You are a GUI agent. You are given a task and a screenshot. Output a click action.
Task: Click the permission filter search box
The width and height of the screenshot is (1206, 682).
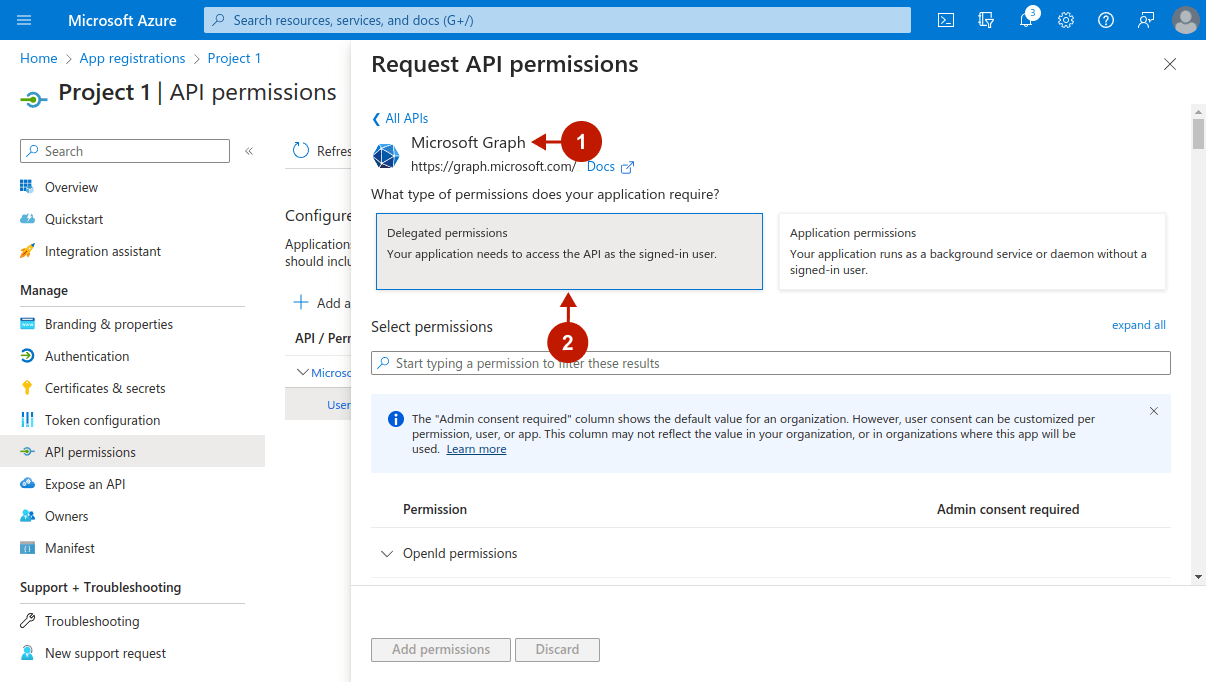pyautogui.click(x=770, y=363)
